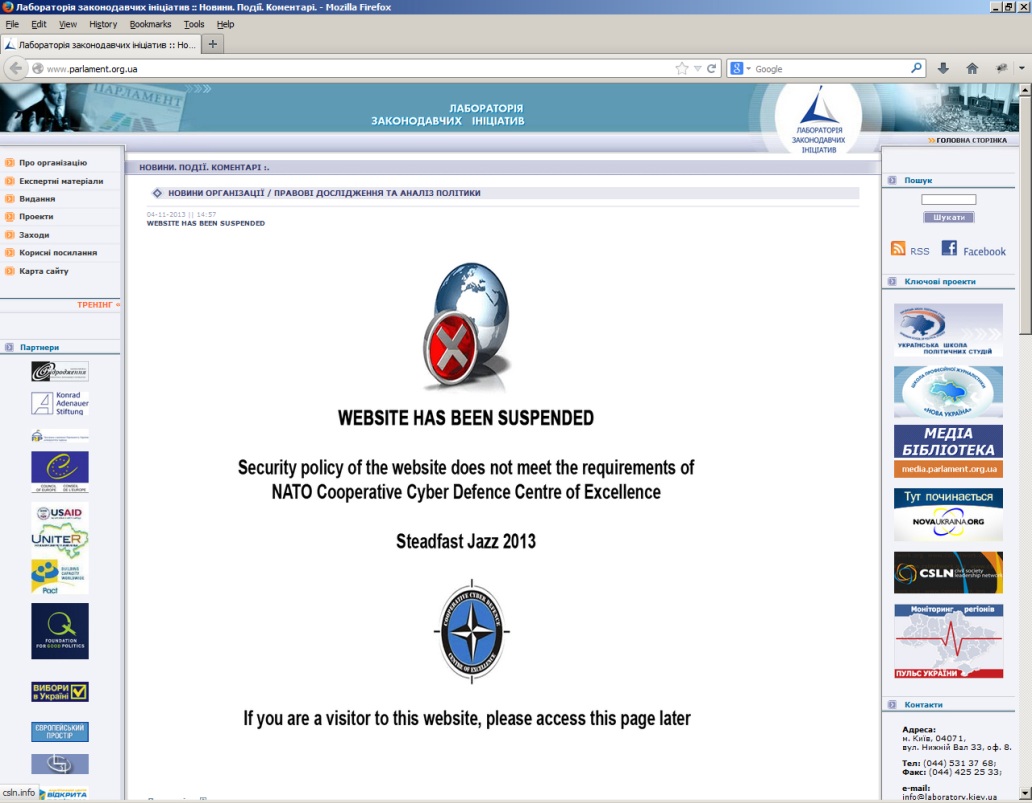Image resolution: width=1032 pixels, height=803 pixels.
Task: Reload the page with refresh icon
Action: (712, 69)
